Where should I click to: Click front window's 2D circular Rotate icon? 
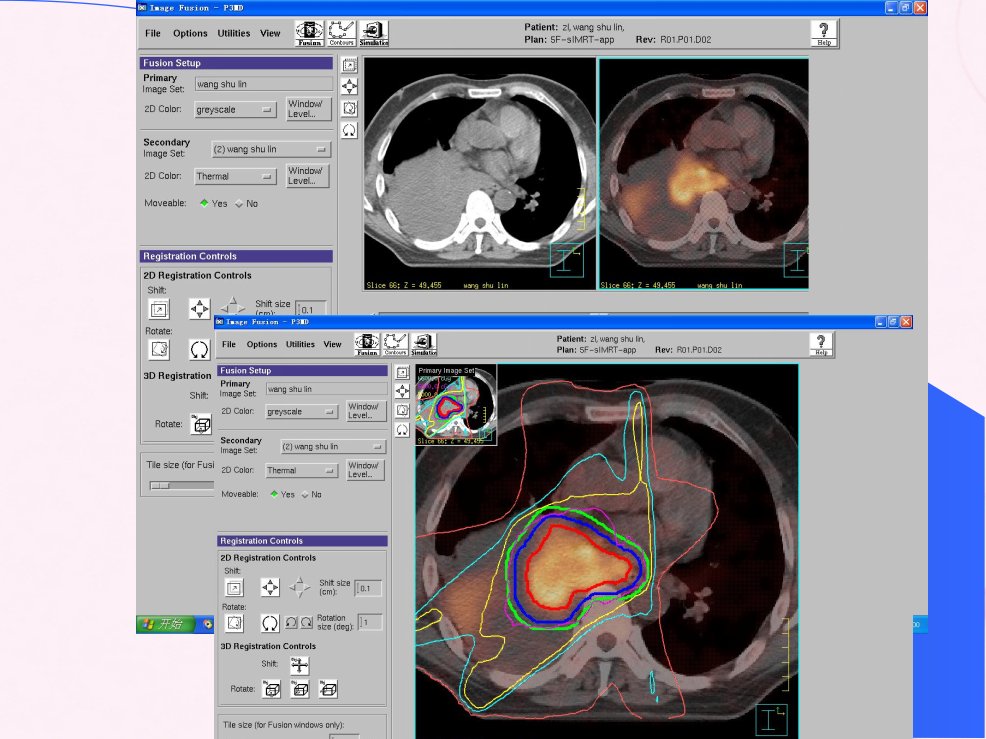pos(270,623)
